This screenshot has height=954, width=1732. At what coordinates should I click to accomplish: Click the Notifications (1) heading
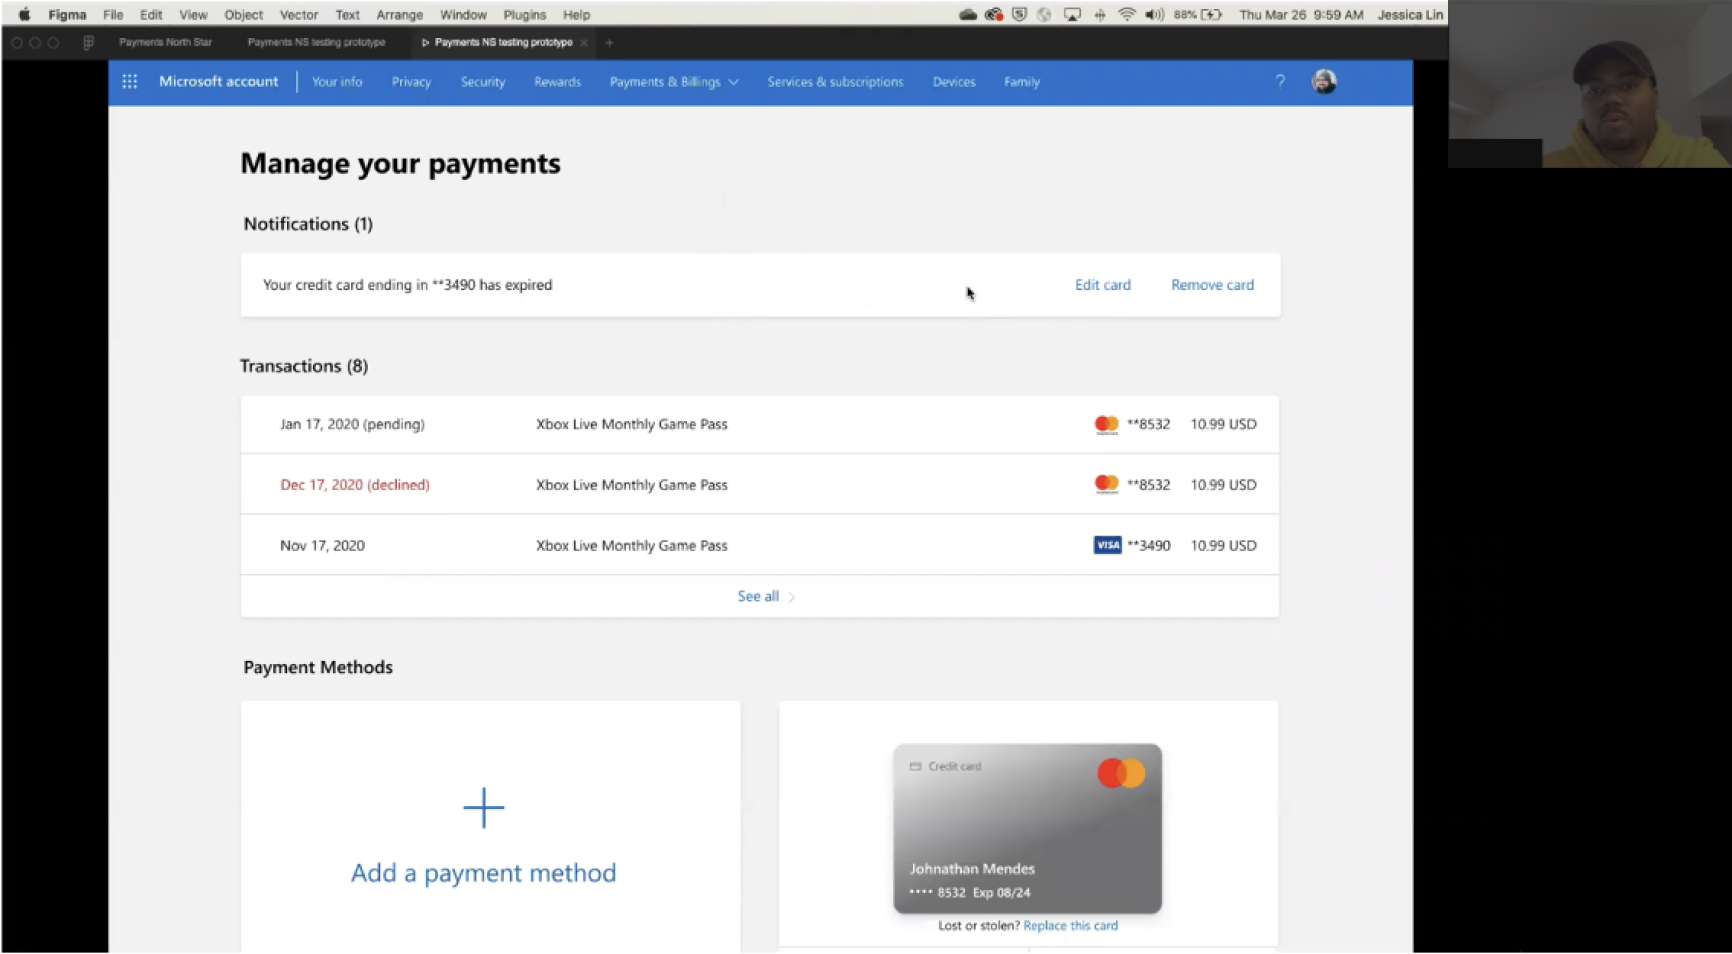click(308, 224)
